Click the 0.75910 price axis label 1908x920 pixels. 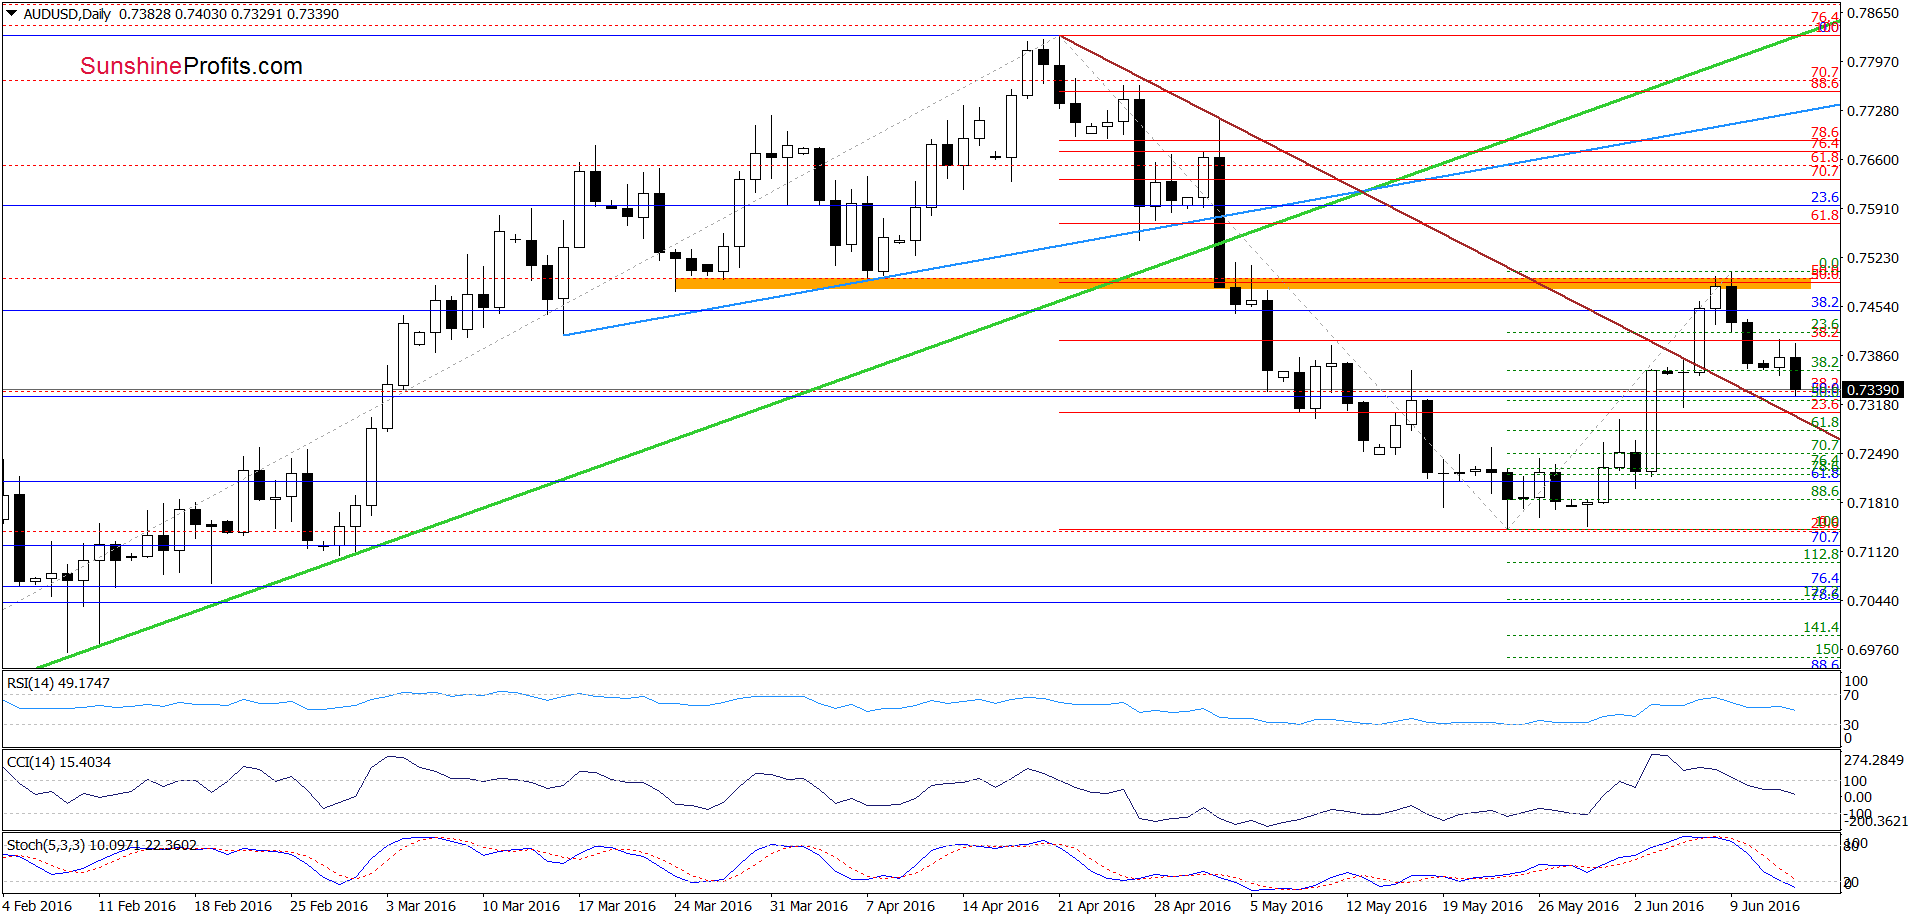pos(1872,209)
